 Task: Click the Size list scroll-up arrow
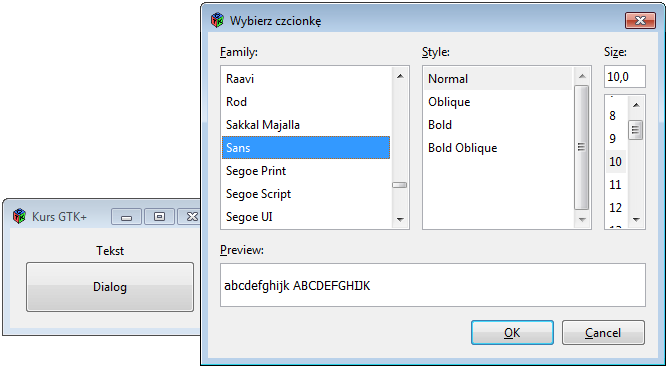click(x=636, y=105)
